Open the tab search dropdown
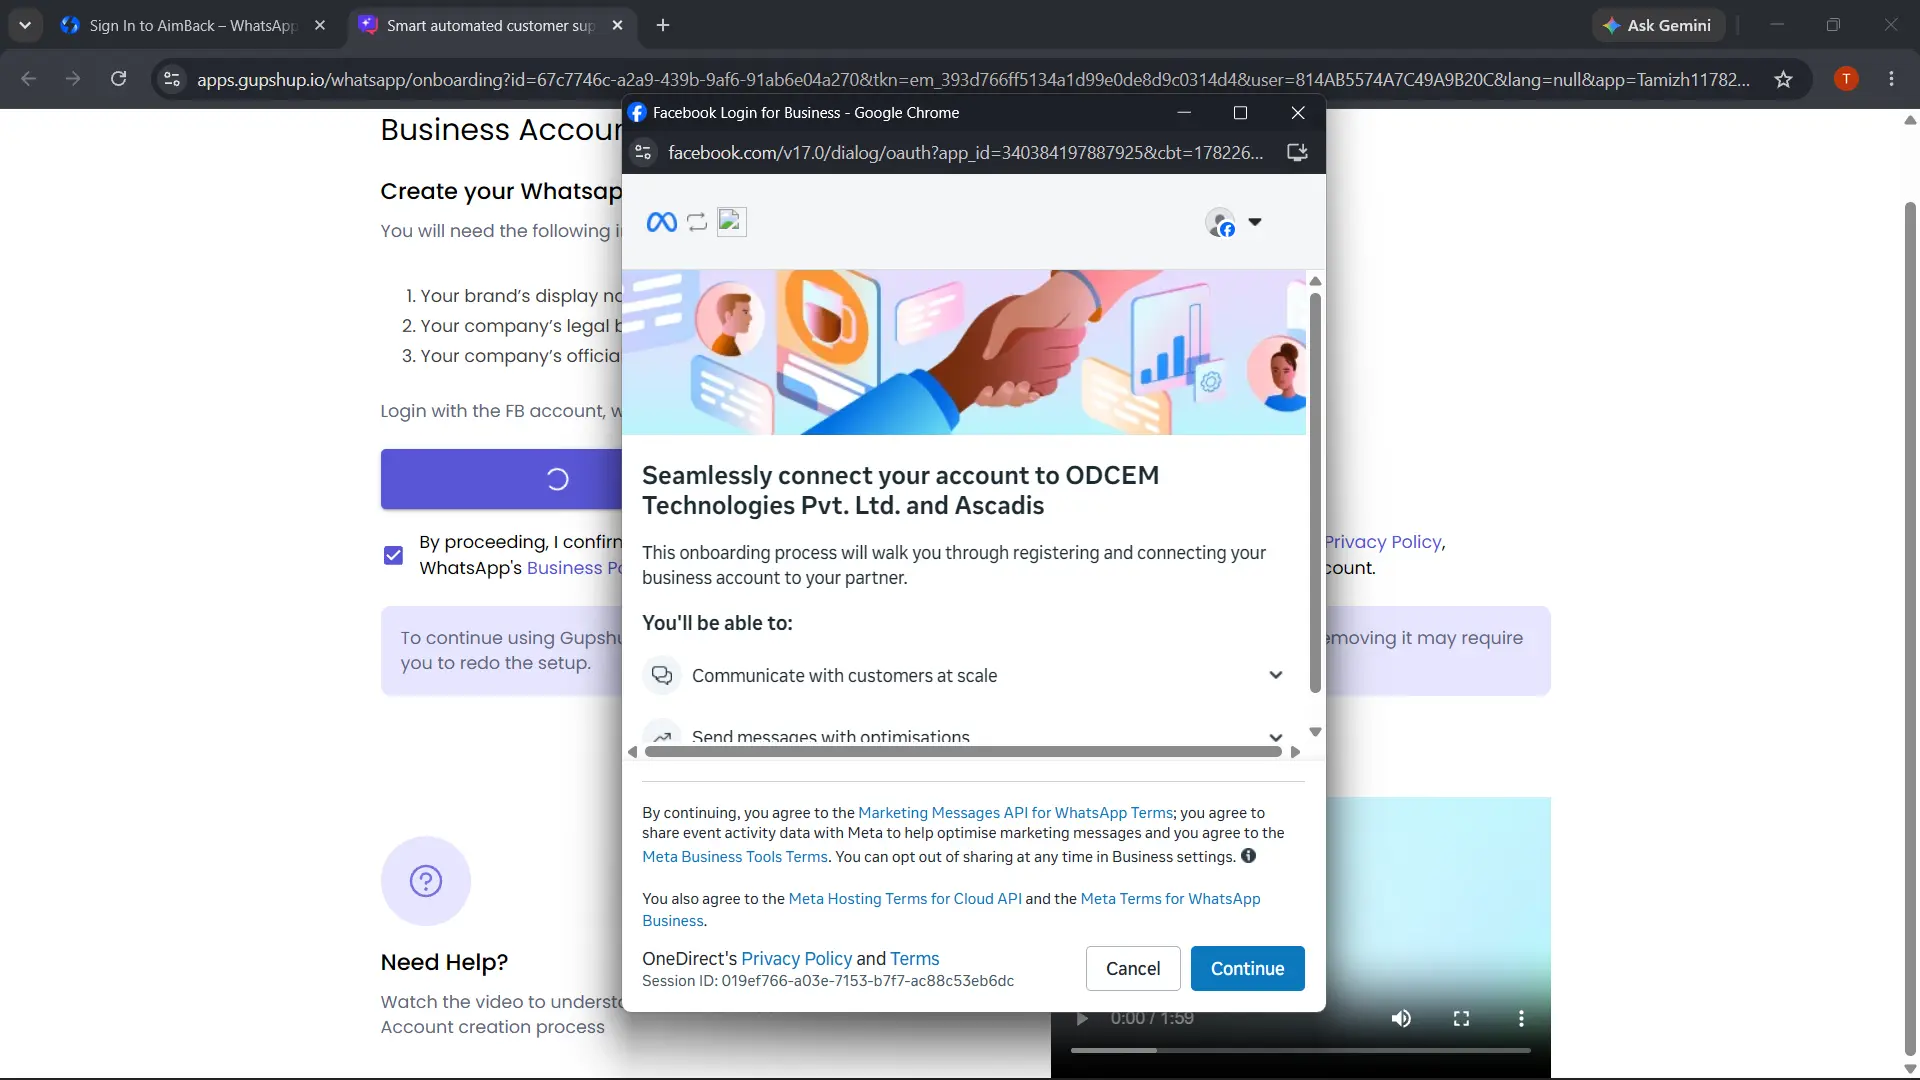 [25, 25]
